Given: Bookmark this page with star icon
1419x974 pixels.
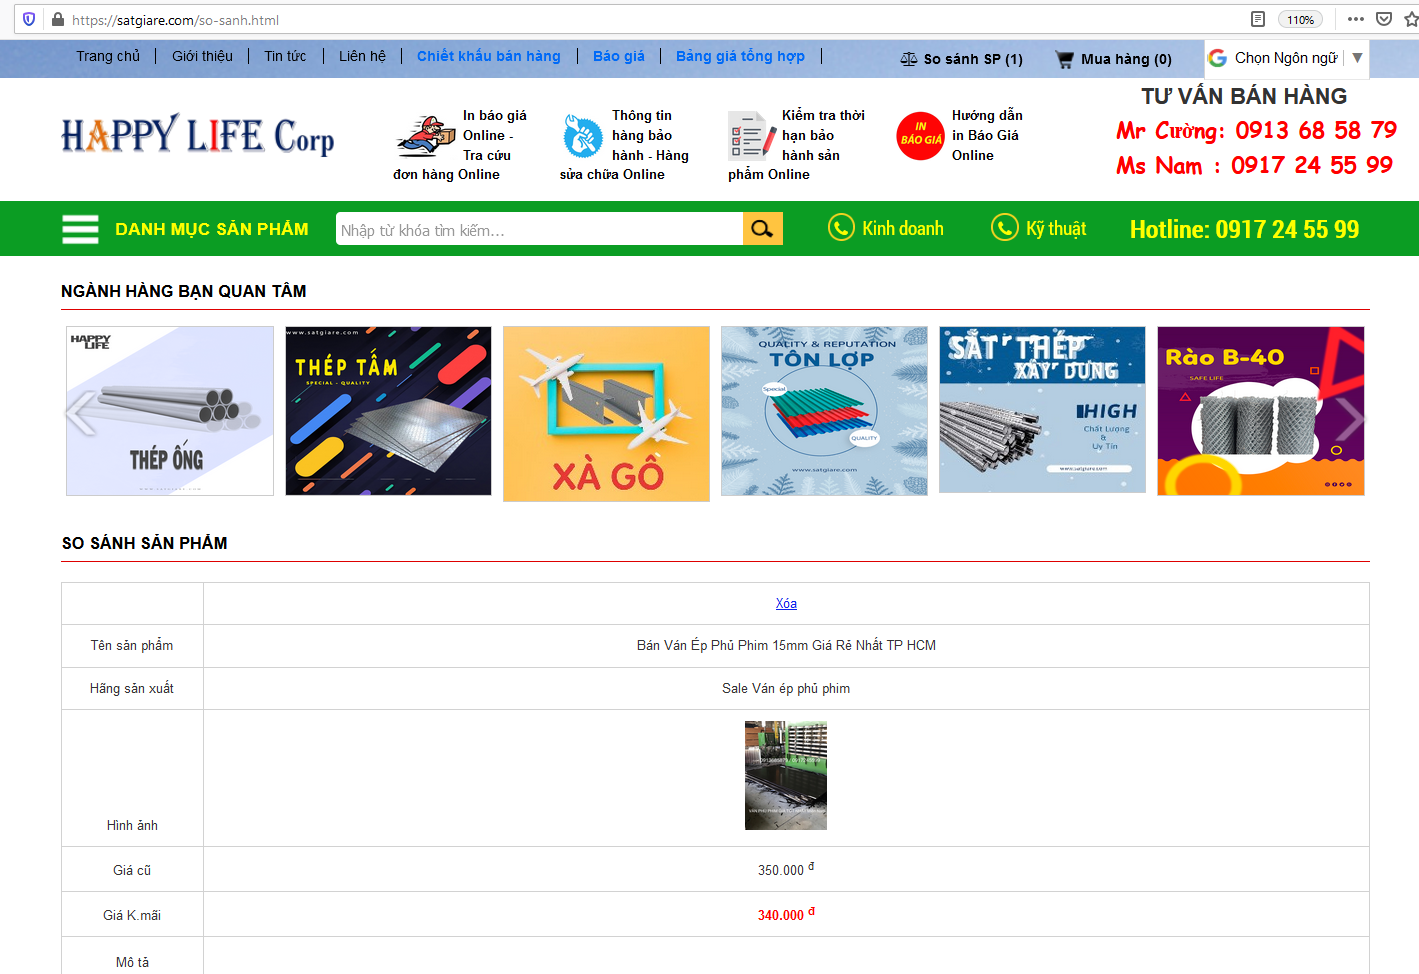Looking at the screenshot, I should tap(1410, 19).
